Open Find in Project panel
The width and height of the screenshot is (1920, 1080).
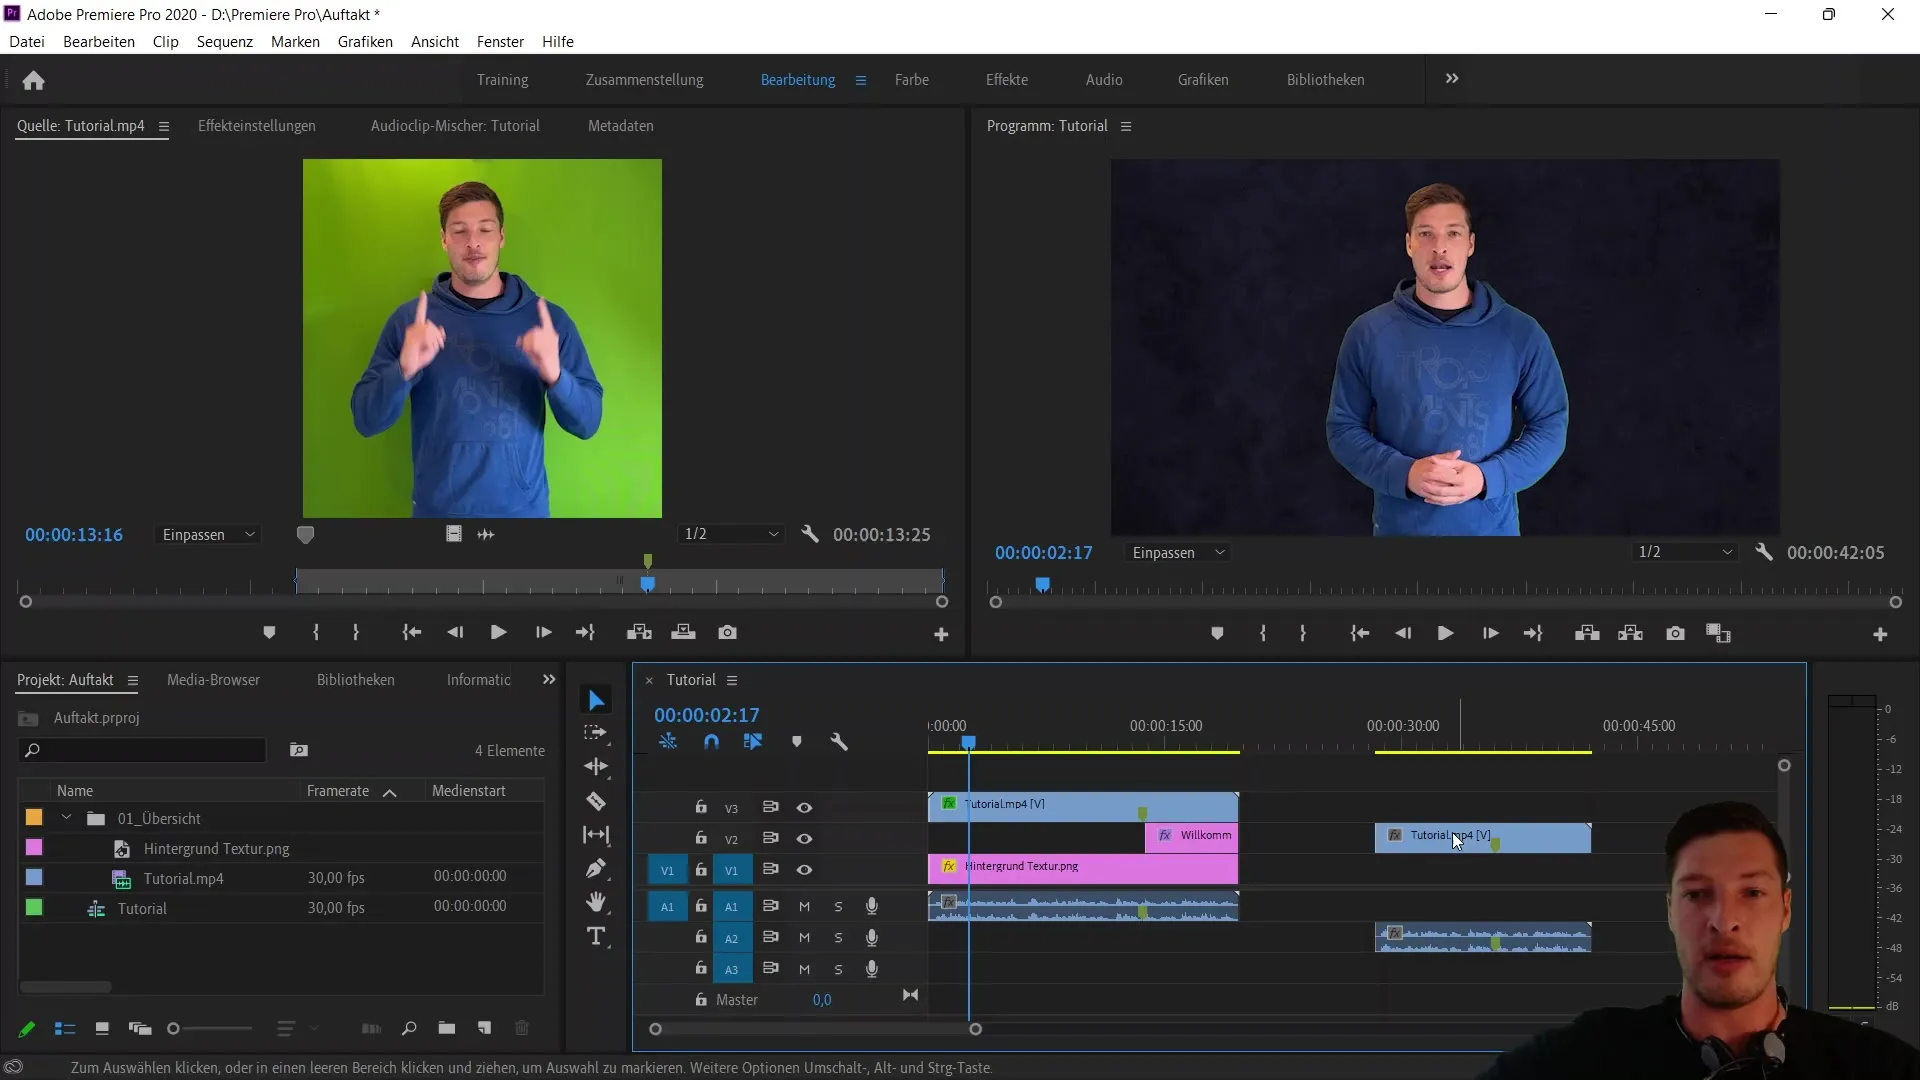coord(409,1028)
